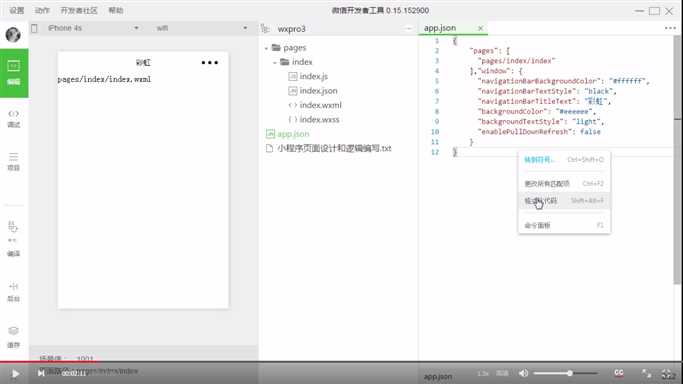Image resolution: width=683 pixels, height=384 pixels.
Task: Open the 开发者社区 menu
Action: (x=79, y=10)
